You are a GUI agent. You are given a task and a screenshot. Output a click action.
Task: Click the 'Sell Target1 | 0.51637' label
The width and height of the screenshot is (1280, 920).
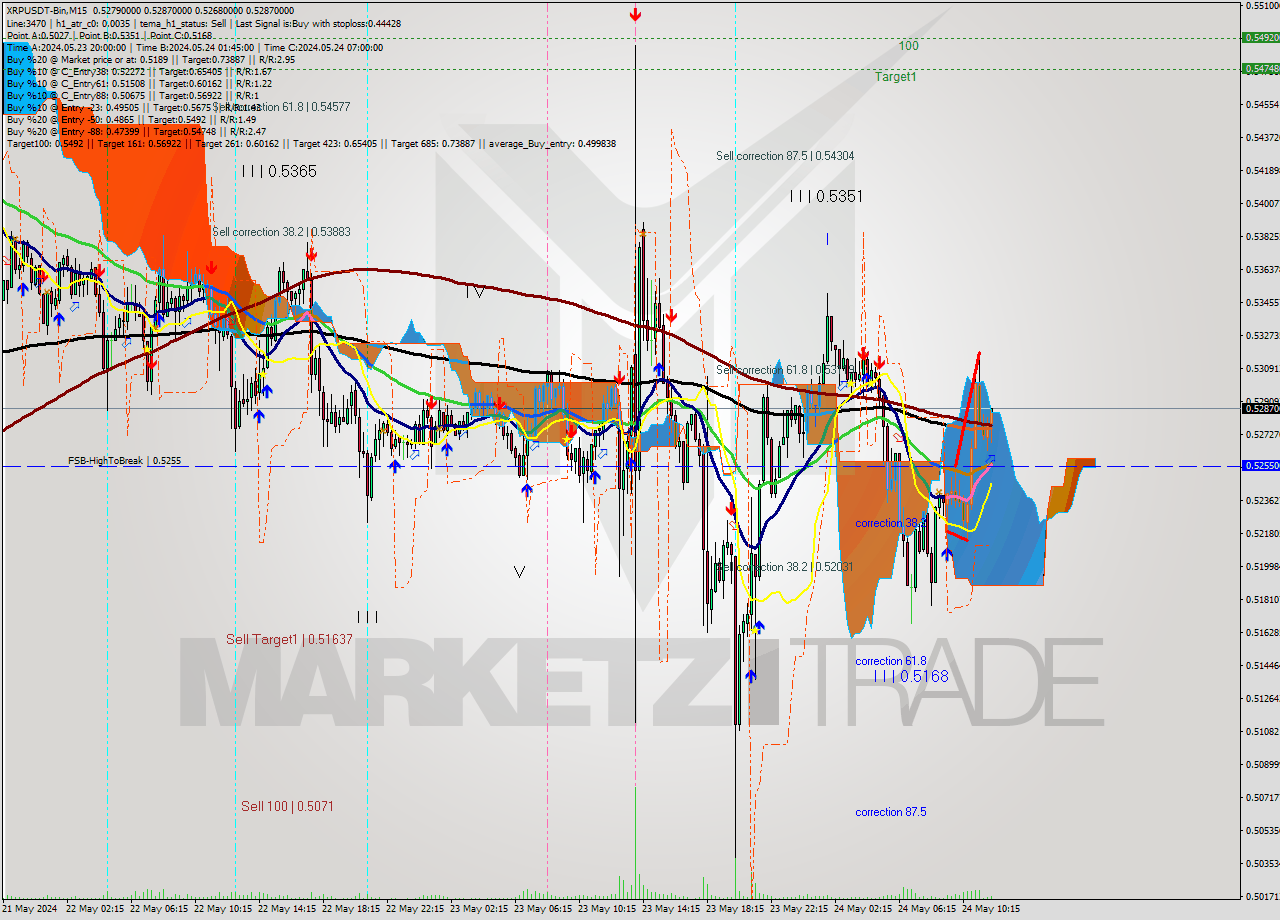pyautogui.click(x=289, y=639)
